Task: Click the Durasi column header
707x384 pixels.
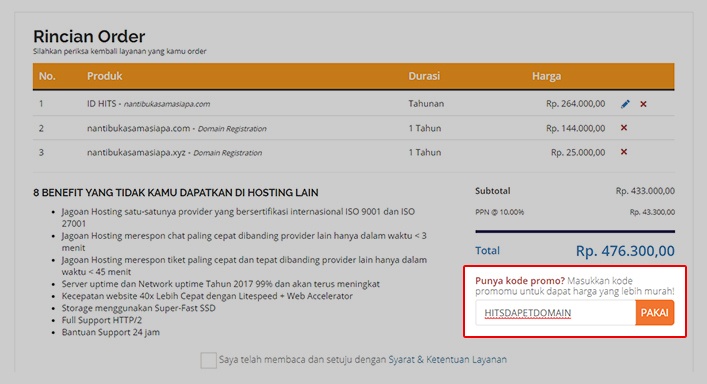Action: point(424,76)
